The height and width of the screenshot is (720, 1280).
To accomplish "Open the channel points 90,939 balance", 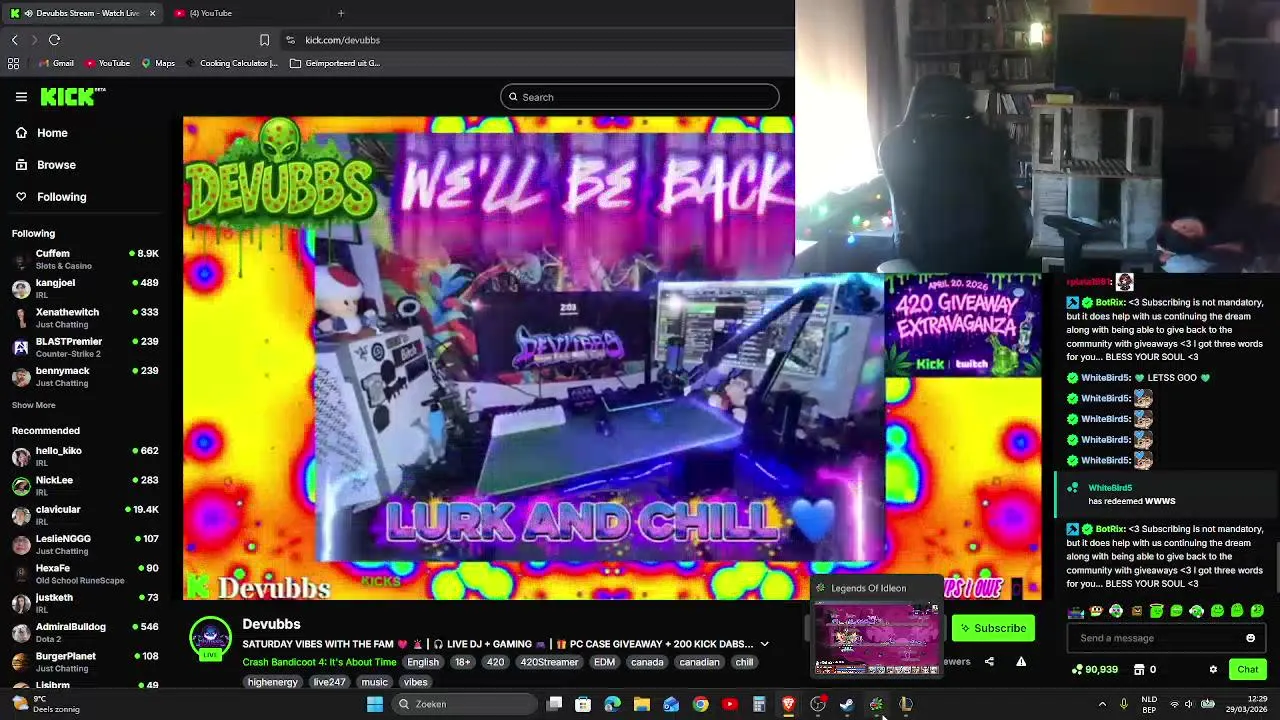I will coord(1094,669).
